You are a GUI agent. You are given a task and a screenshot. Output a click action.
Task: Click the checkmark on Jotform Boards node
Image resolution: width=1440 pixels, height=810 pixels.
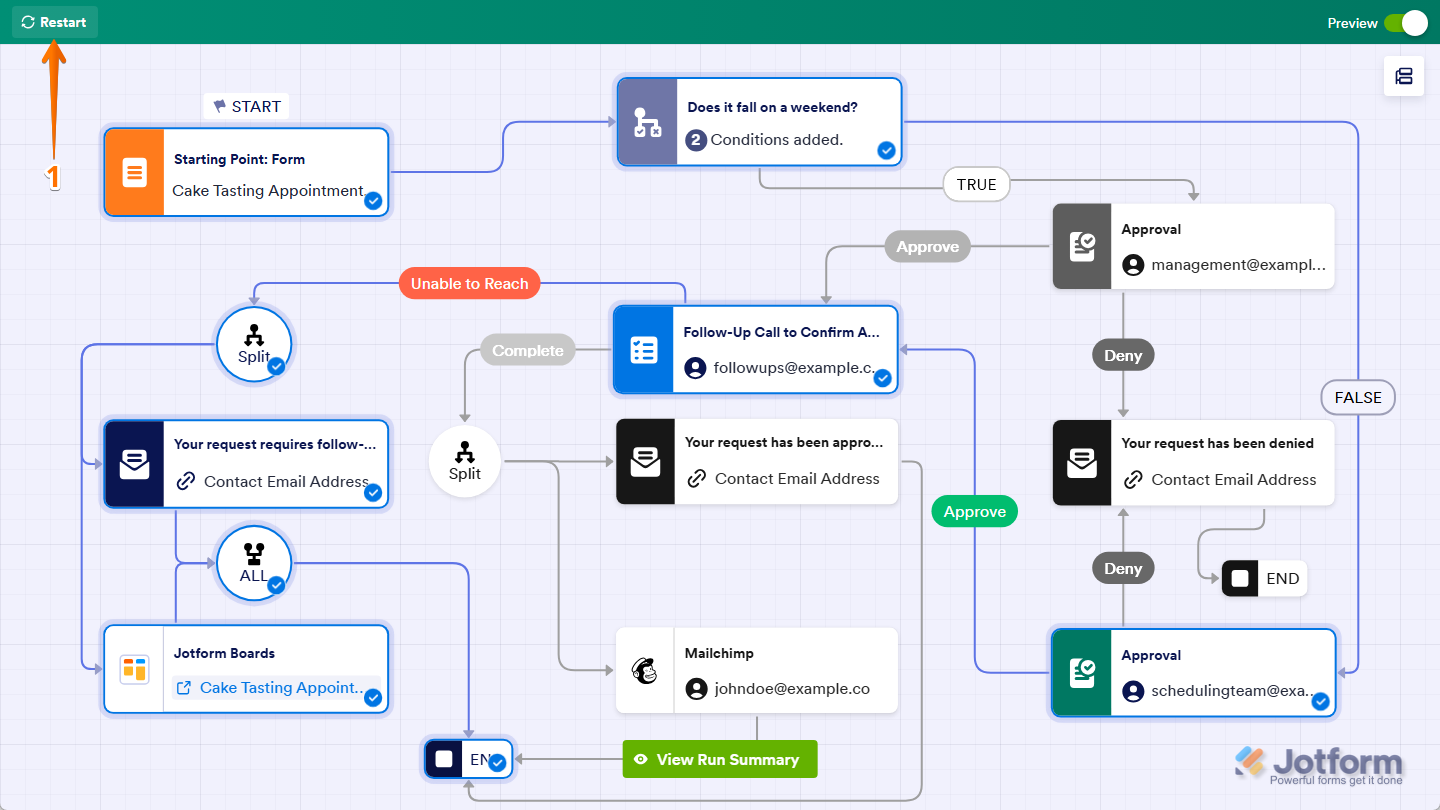click(x=373, y=698)
